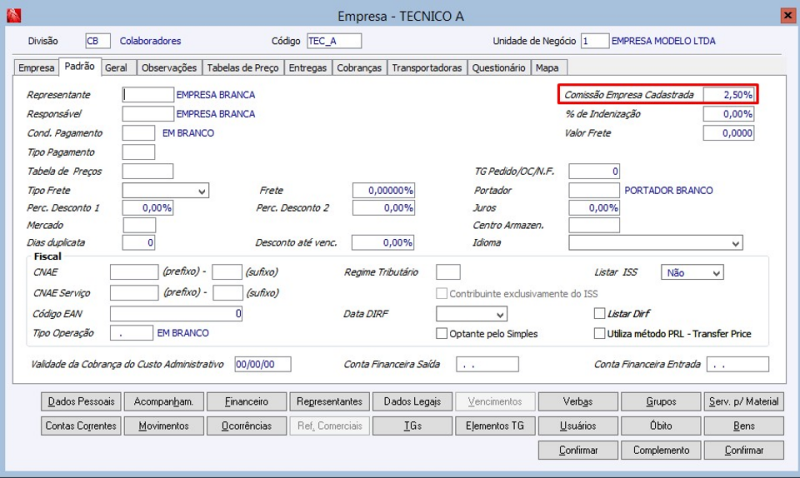This screenshot has width=800, height=478.
Task: Open the Grupos button
Action: 661,401
